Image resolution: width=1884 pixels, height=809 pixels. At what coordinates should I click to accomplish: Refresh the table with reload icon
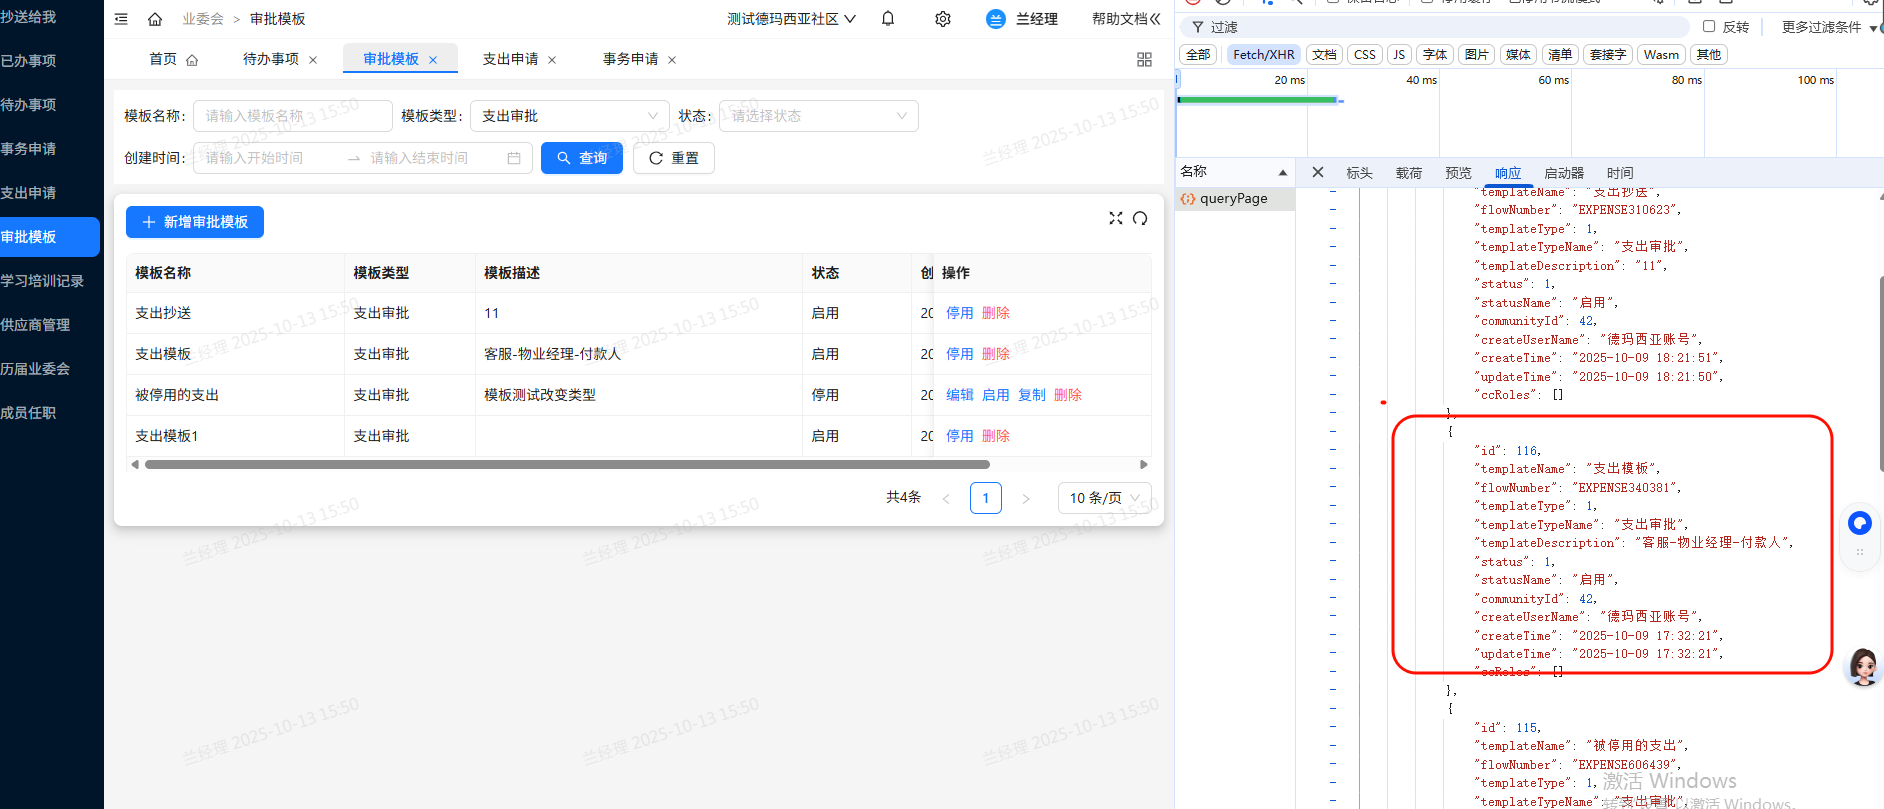(1140, 218)
